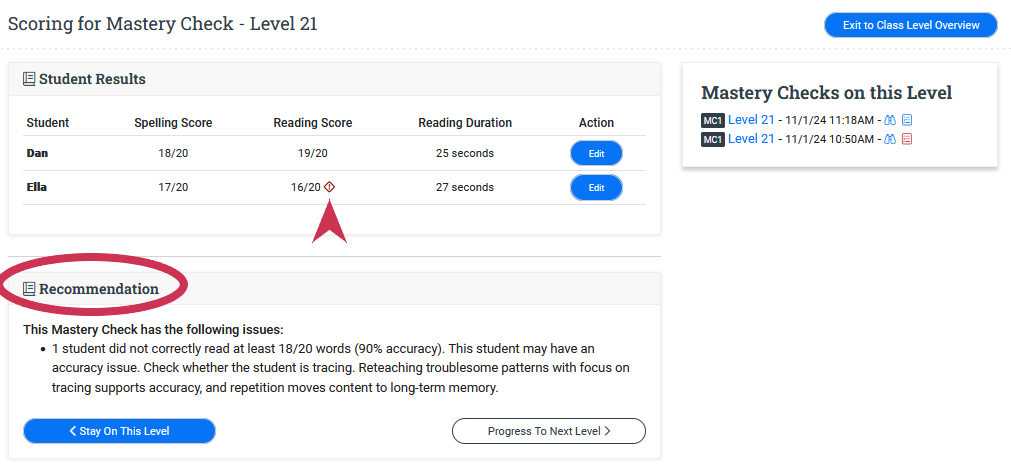Click the Reading Duration column header
This screenshot has height=475, width=1011.
(x=464, y=123)
